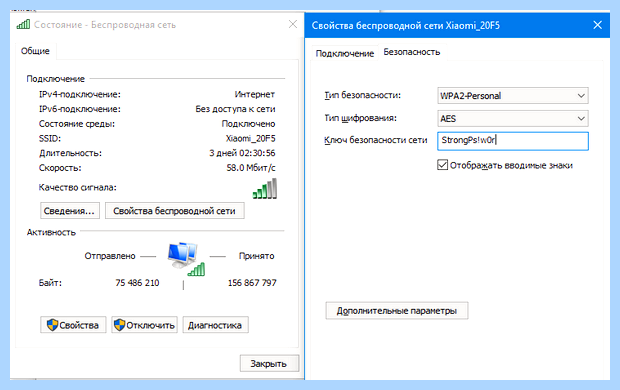Click the 'Подключено' media state value
The image size is (620, 390).
coord(248,124)
